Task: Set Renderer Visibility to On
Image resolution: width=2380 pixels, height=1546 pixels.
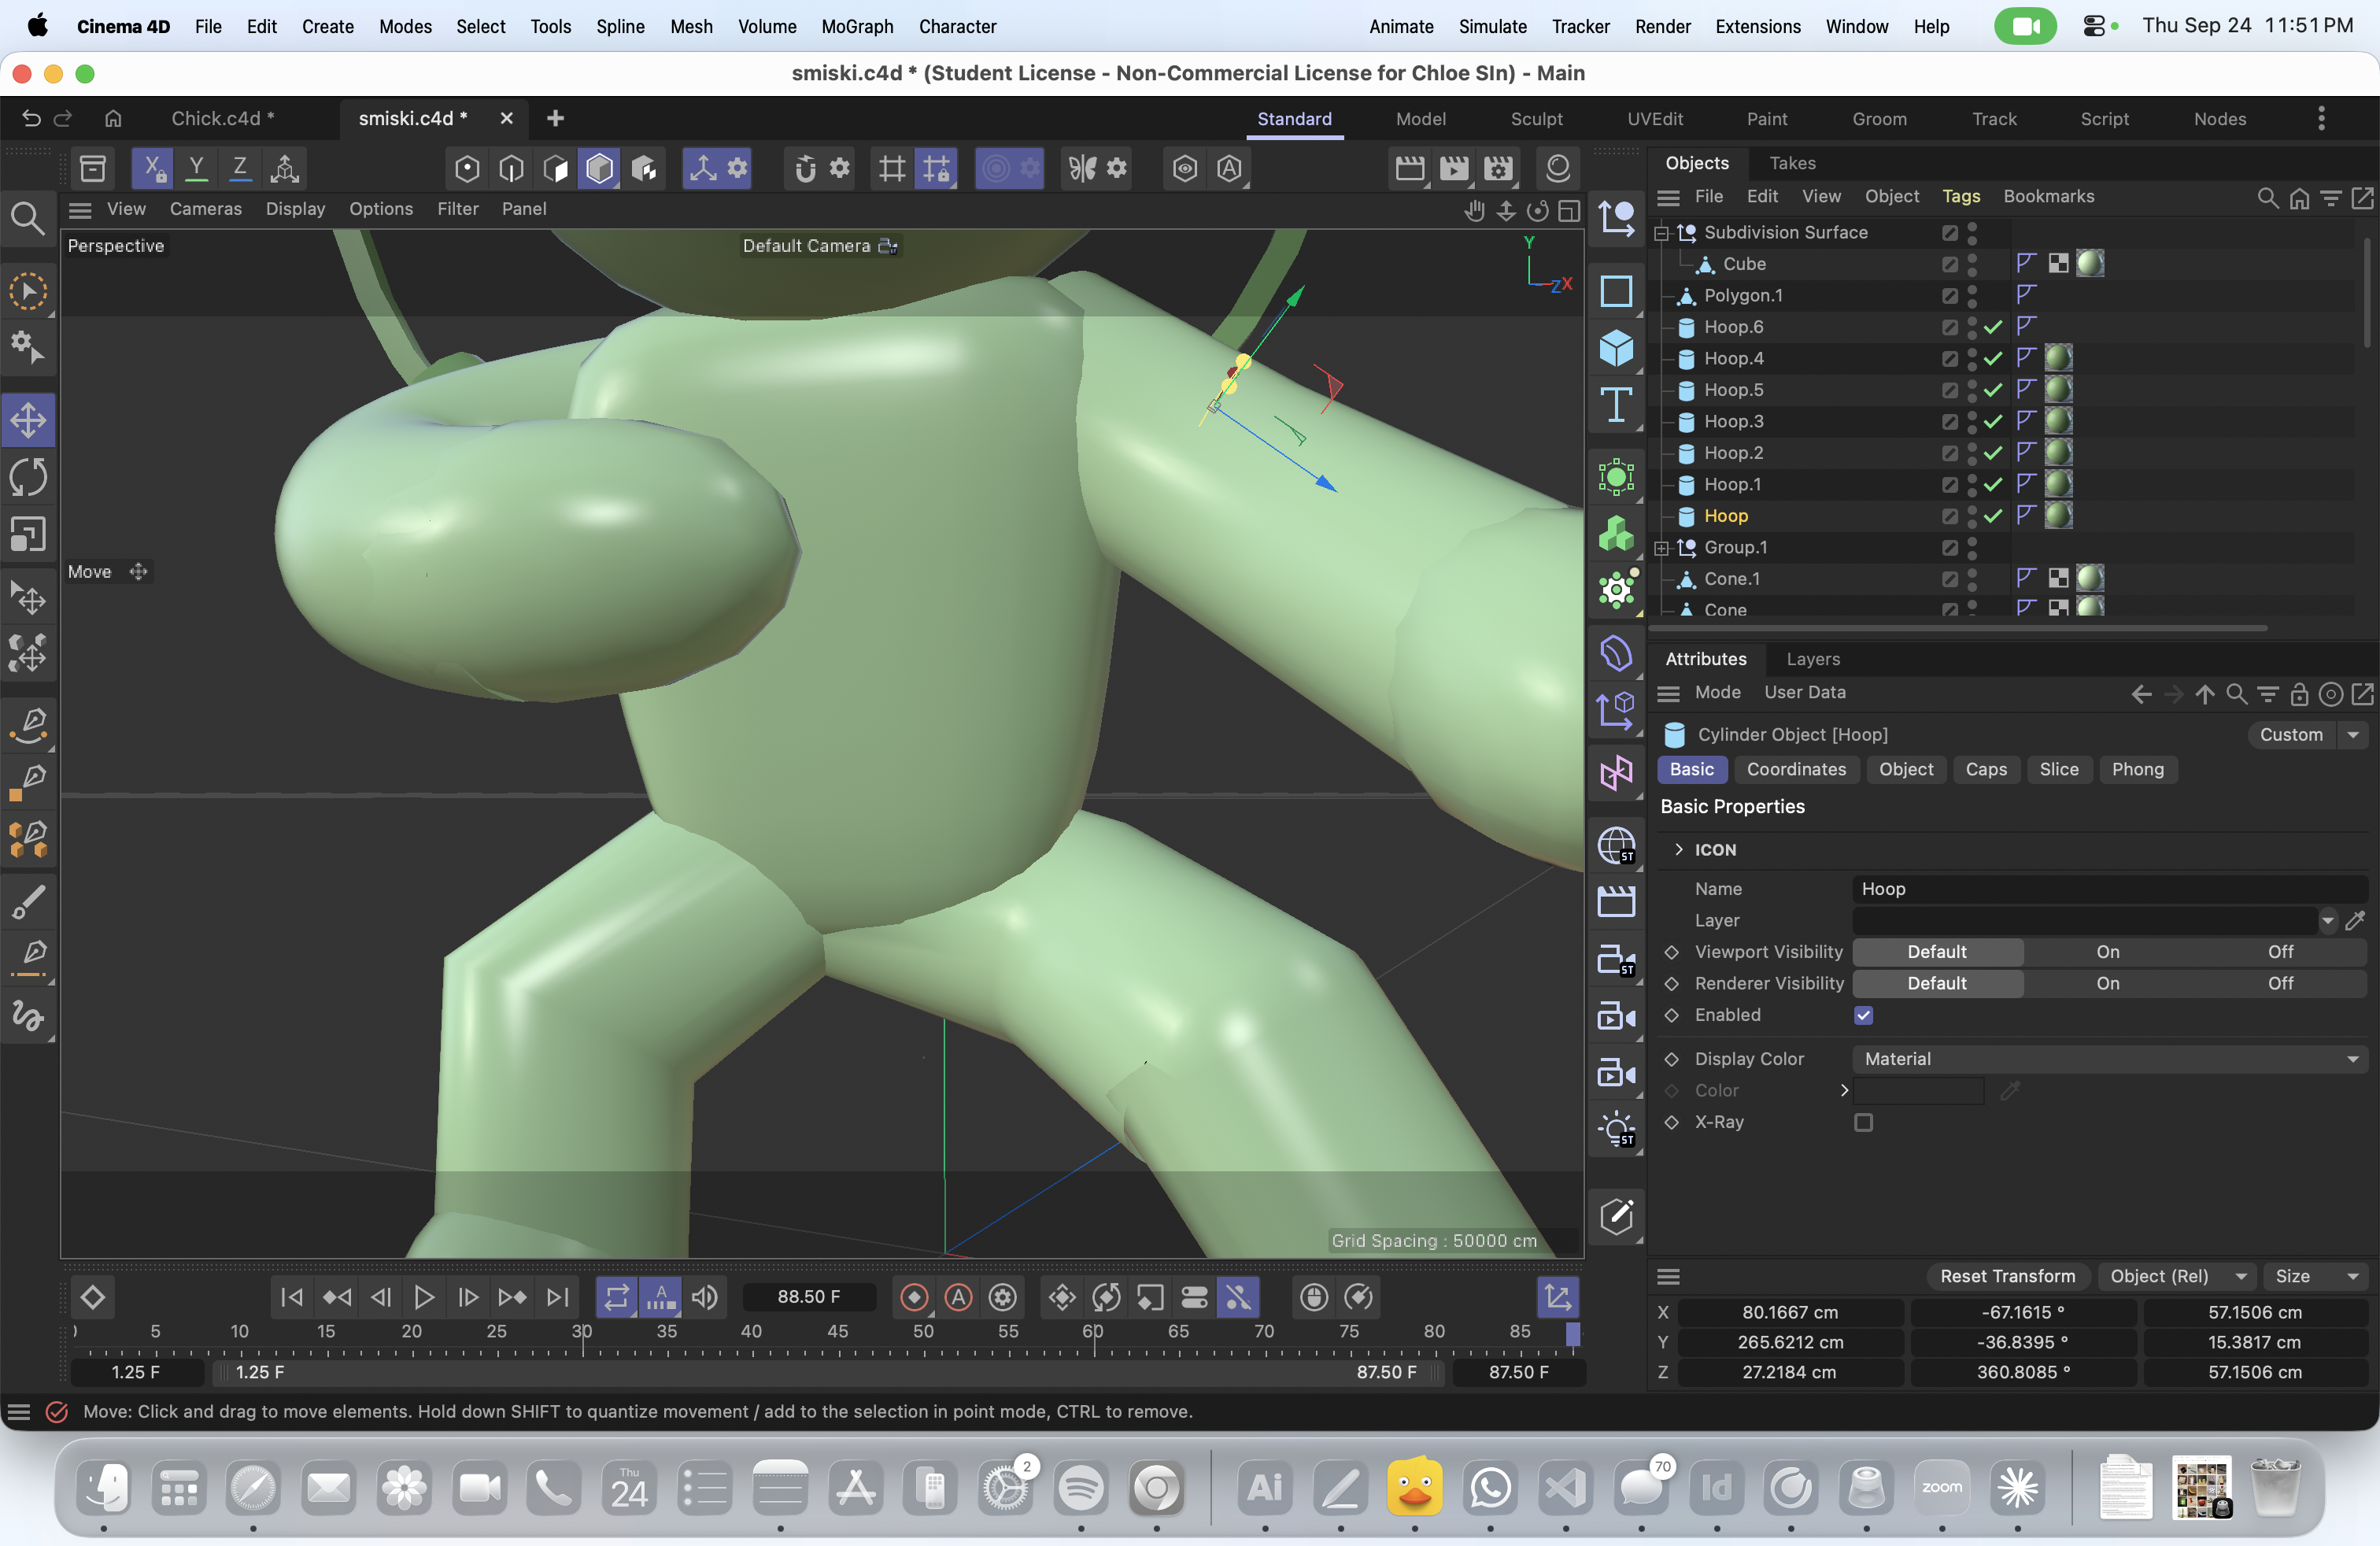Action: pyautogui.click(x=2108, y=983)
